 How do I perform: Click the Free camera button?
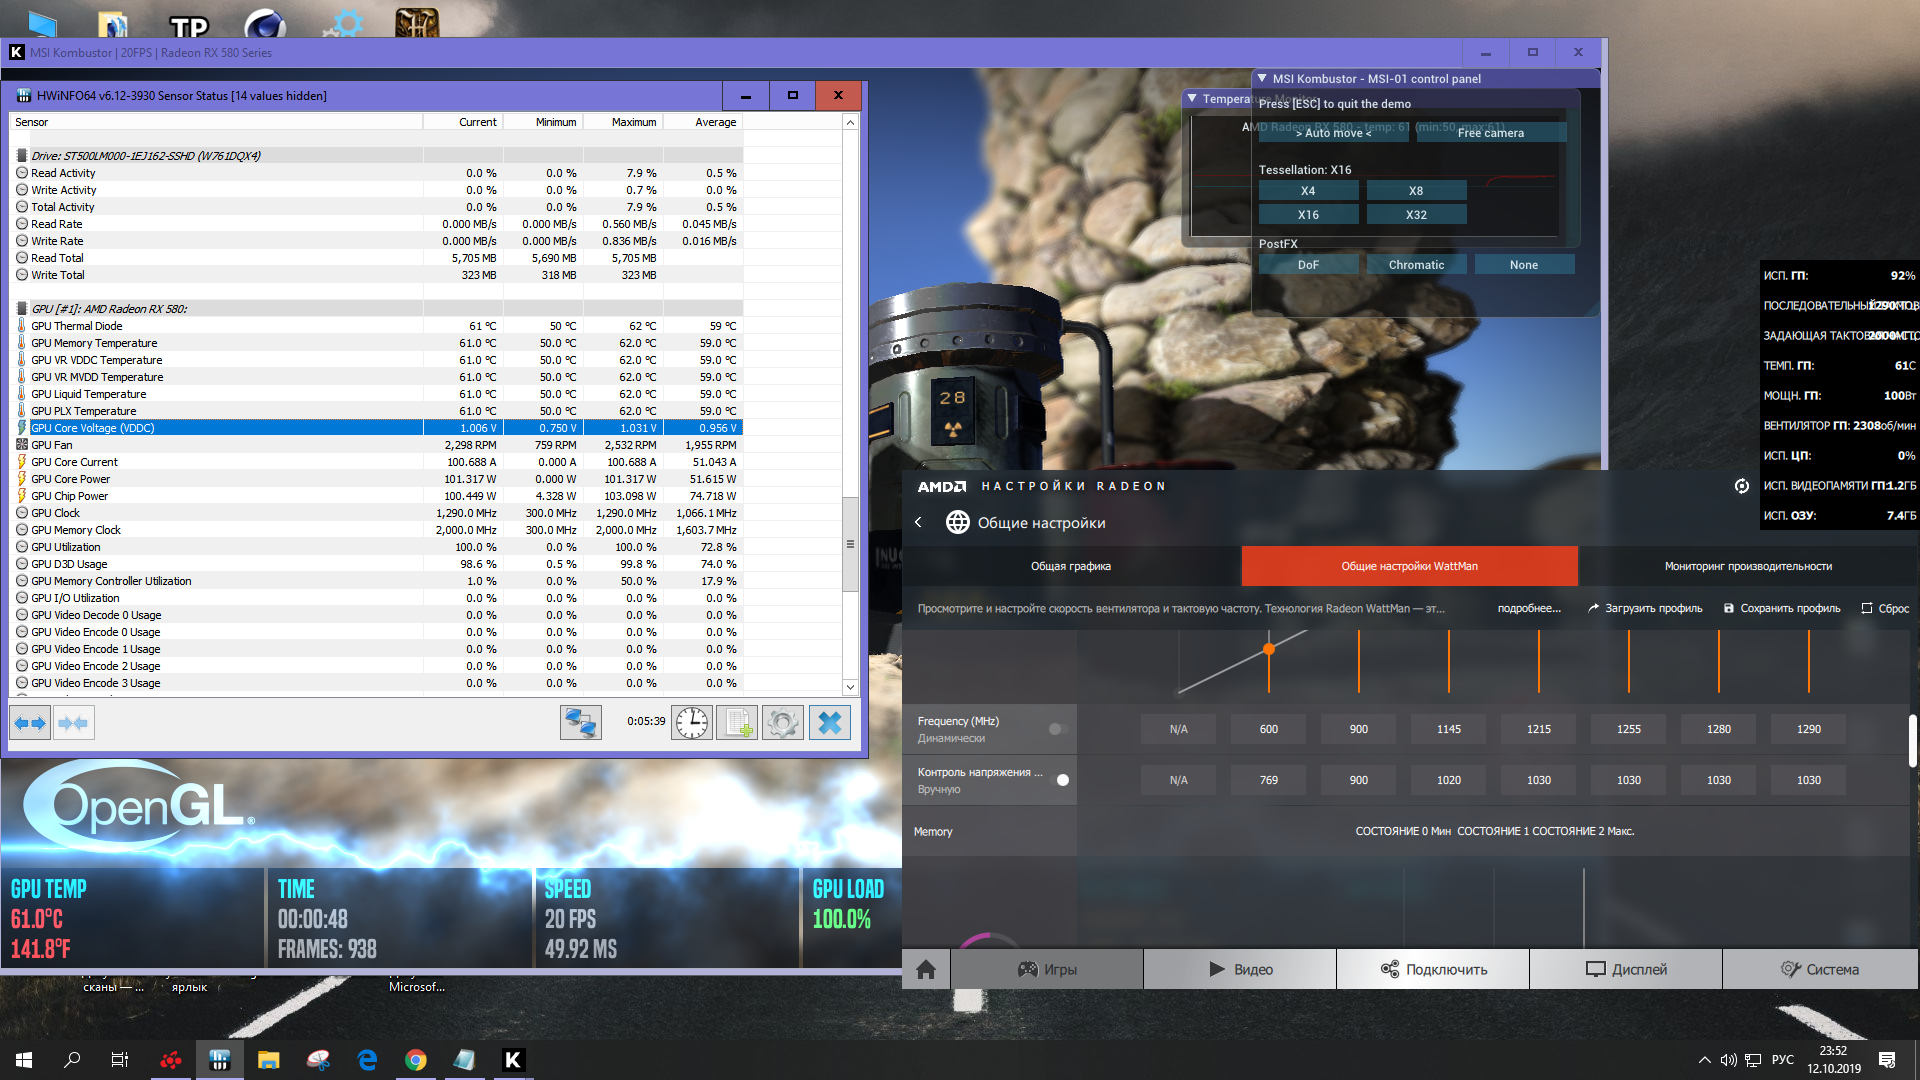click(x=1490, y=133)
